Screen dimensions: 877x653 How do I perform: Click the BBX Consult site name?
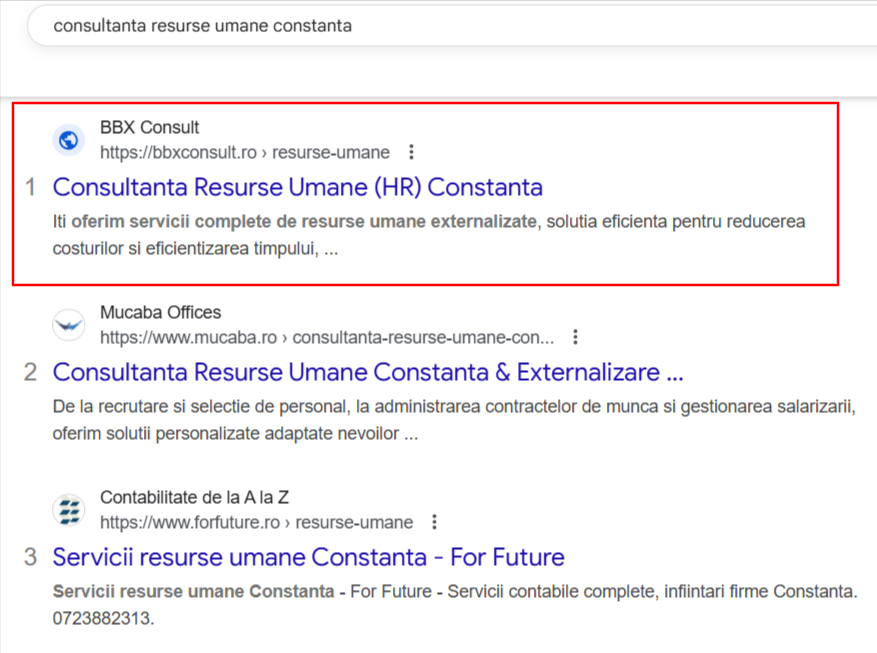coord(149,127)
